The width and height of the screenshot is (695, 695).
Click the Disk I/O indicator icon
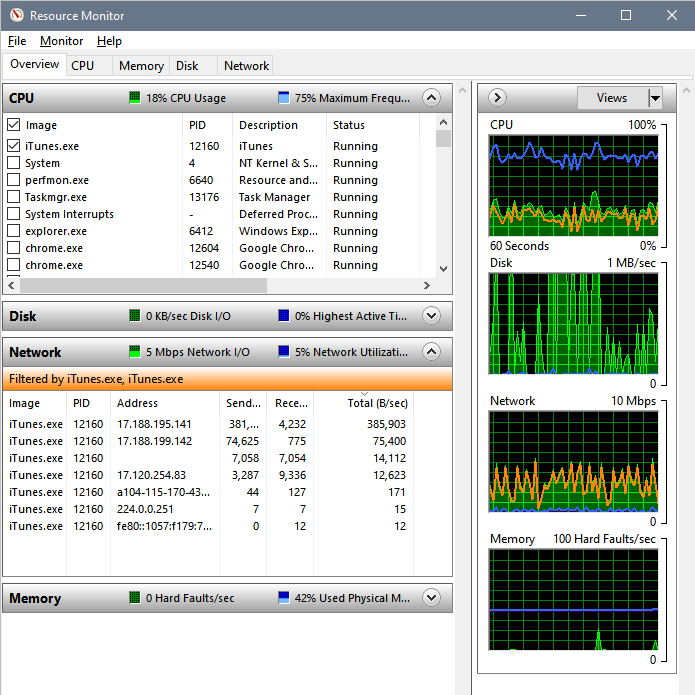click(135, 316)
